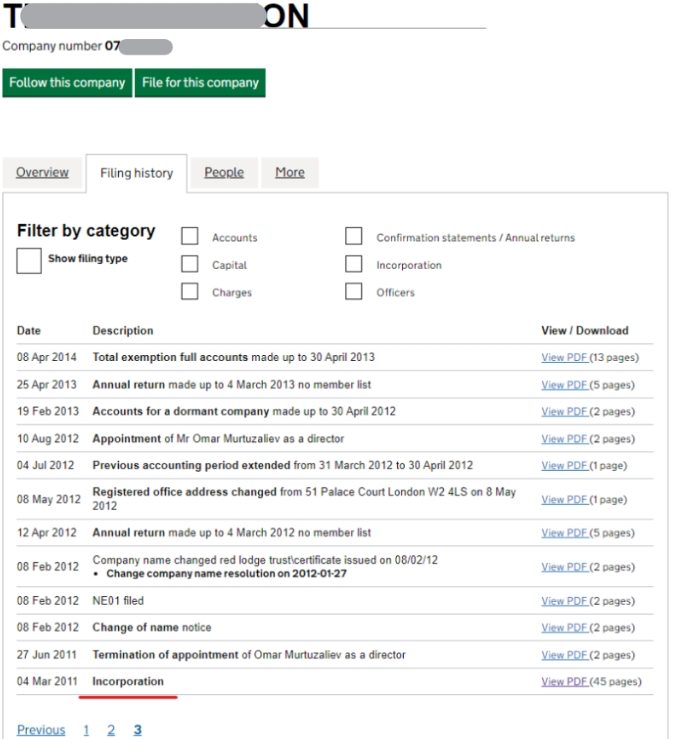Check Confirmation statements / Annual returns filter
Viewport: 675px width, 739px height.
click(x=354, y=236)
